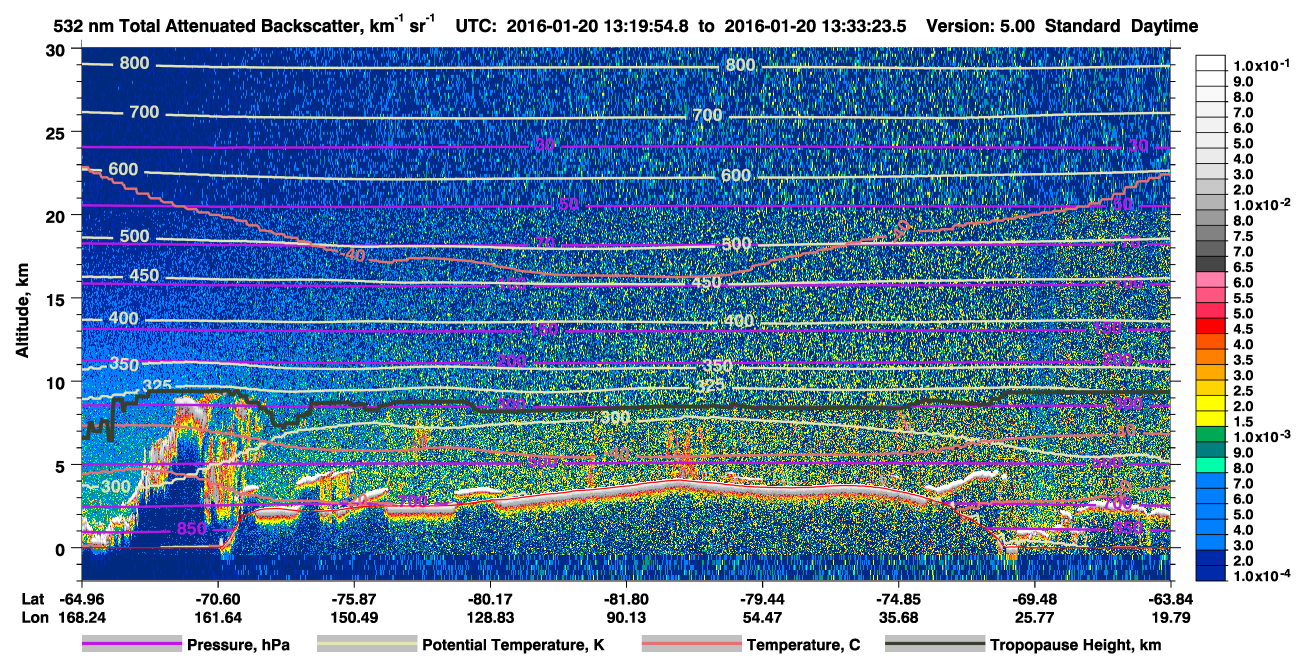Click the 'Lat' row label
The width and height of the screenshot is (1300, 667).
(33, 598)
